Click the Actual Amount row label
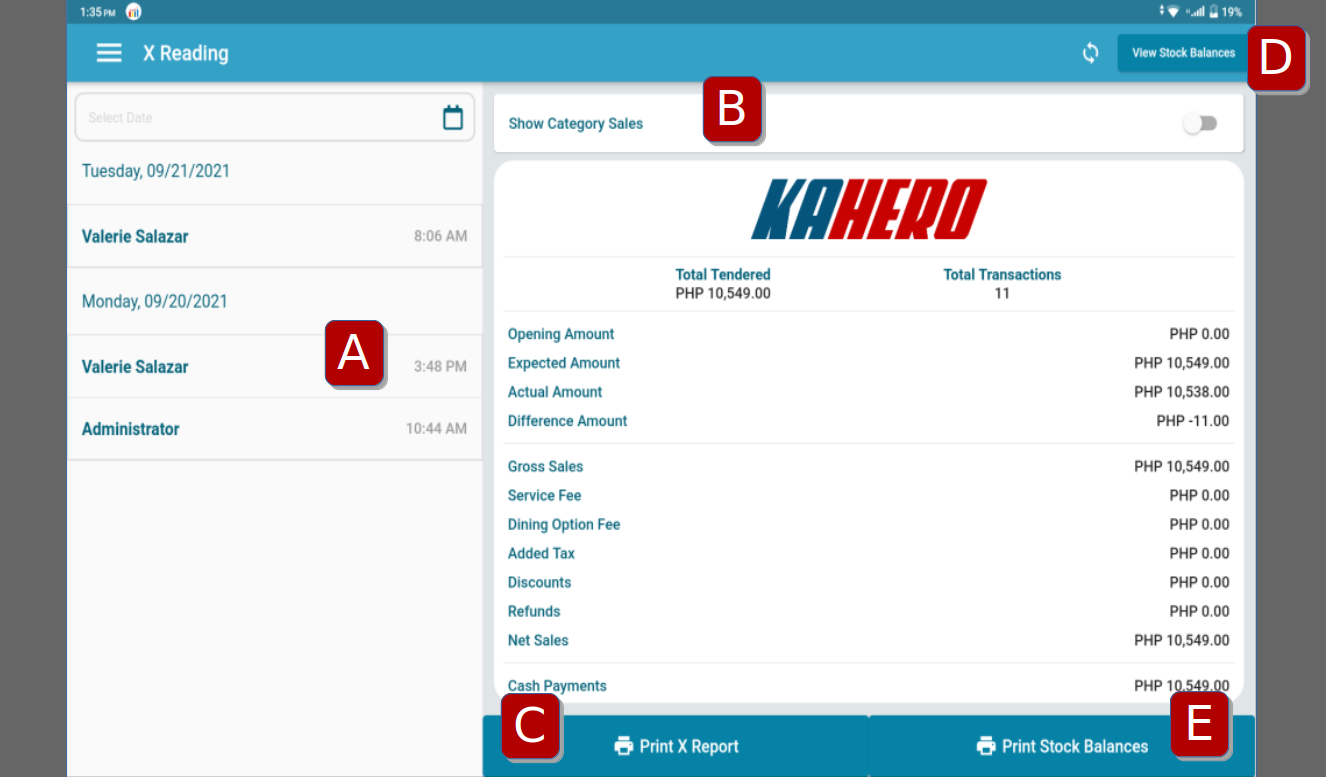Viewport: 1326px width, 777px height. tap(555, 392)
